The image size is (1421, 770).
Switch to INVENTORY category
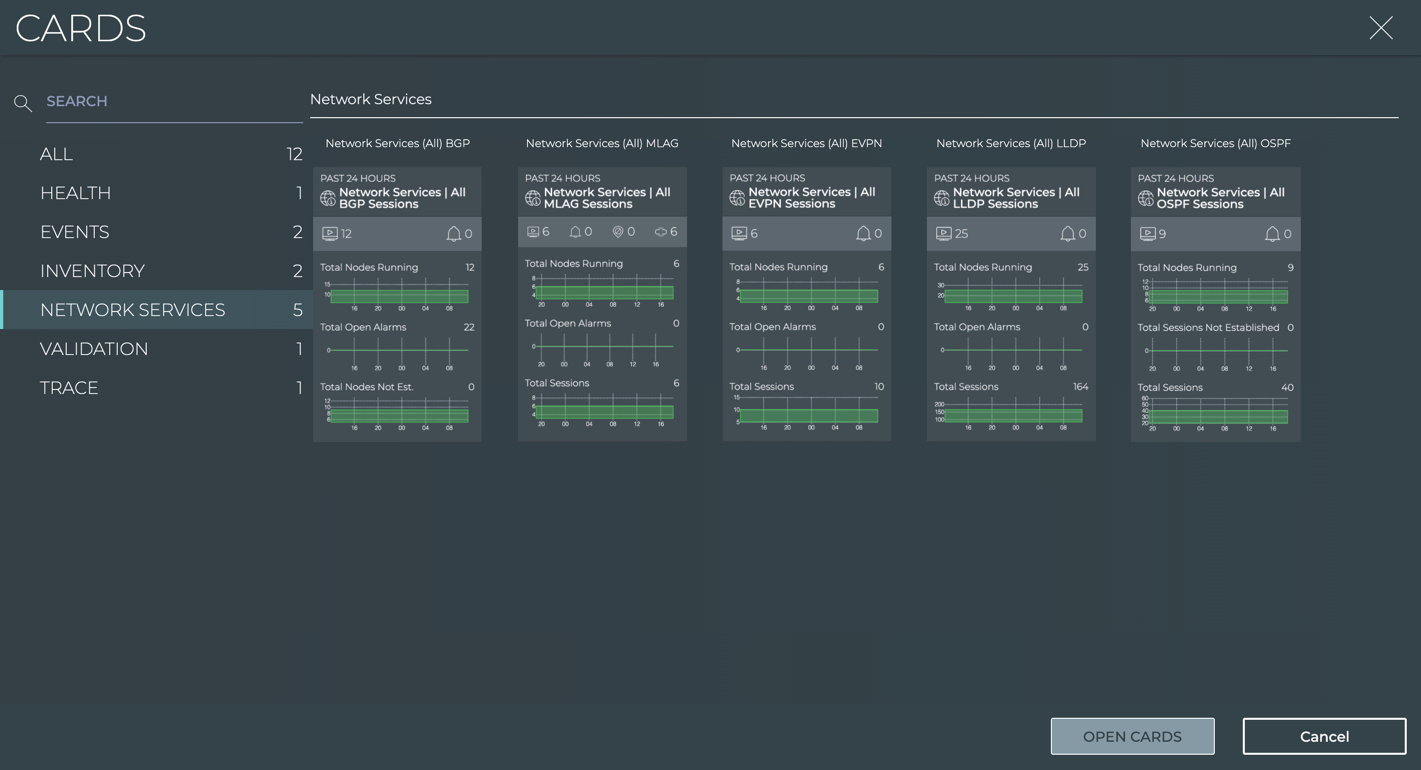tap(92, 271)
